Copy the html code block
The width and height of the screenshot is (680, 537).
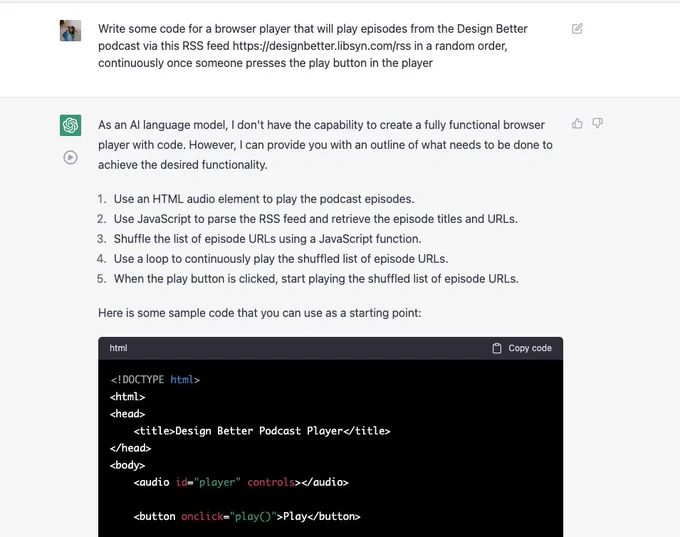(x=522, y=348)
